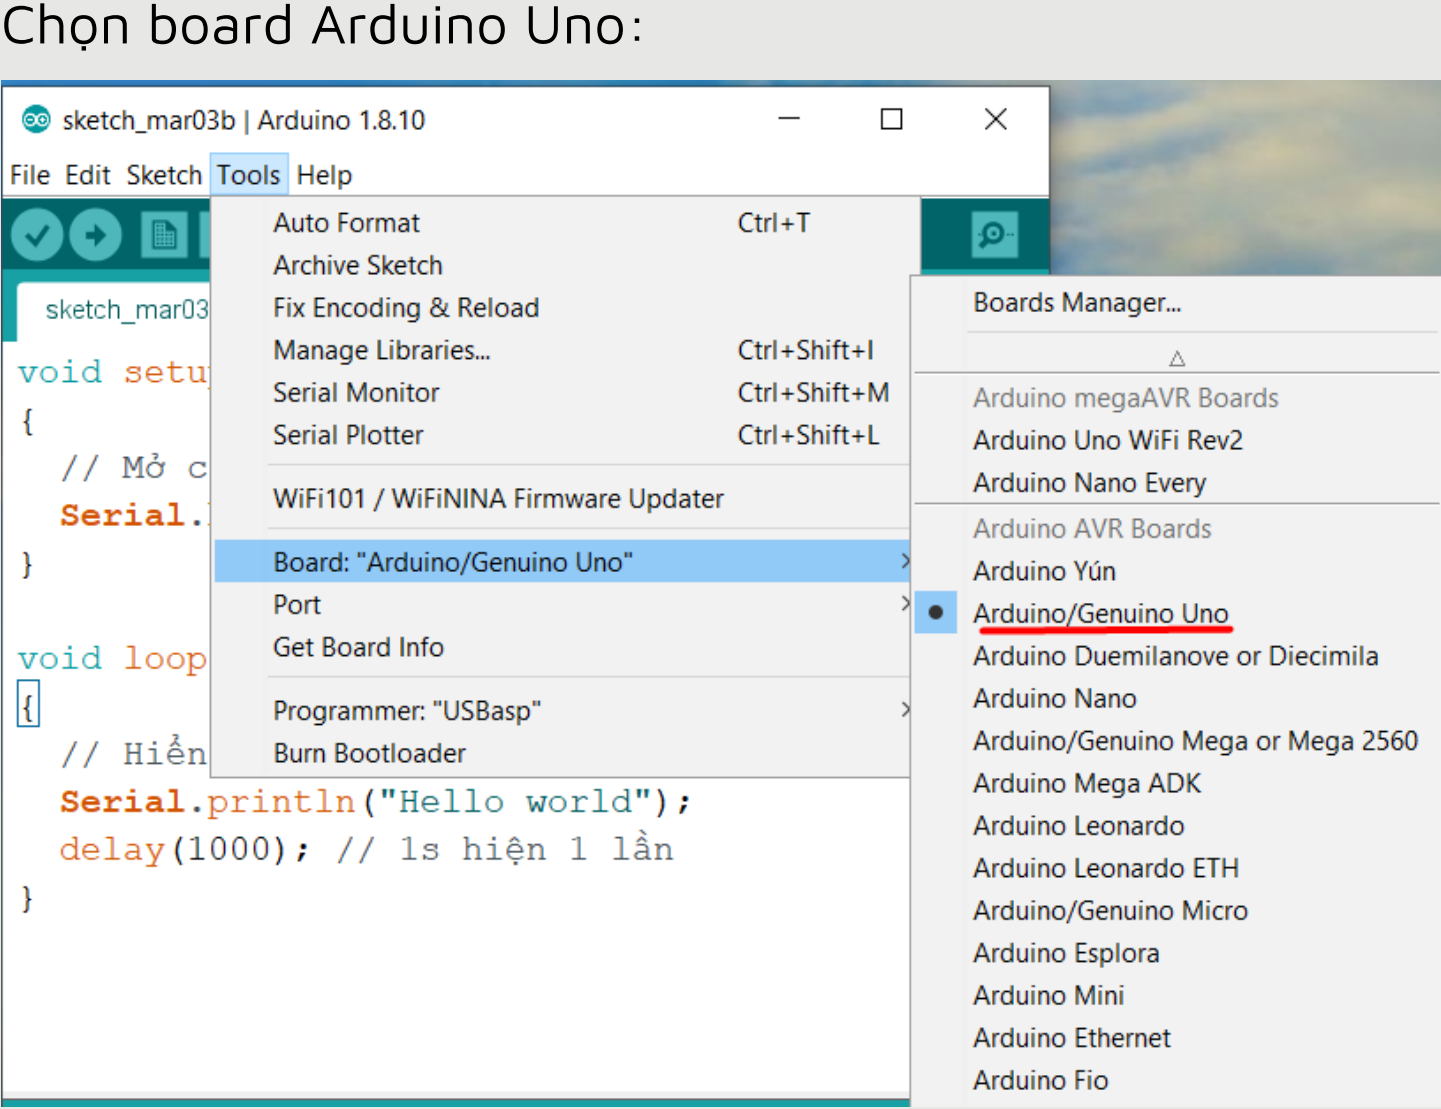This screenshot has height=1109, width=1441.
Task: Open Boards Manager
Action: pos(1076,303)
